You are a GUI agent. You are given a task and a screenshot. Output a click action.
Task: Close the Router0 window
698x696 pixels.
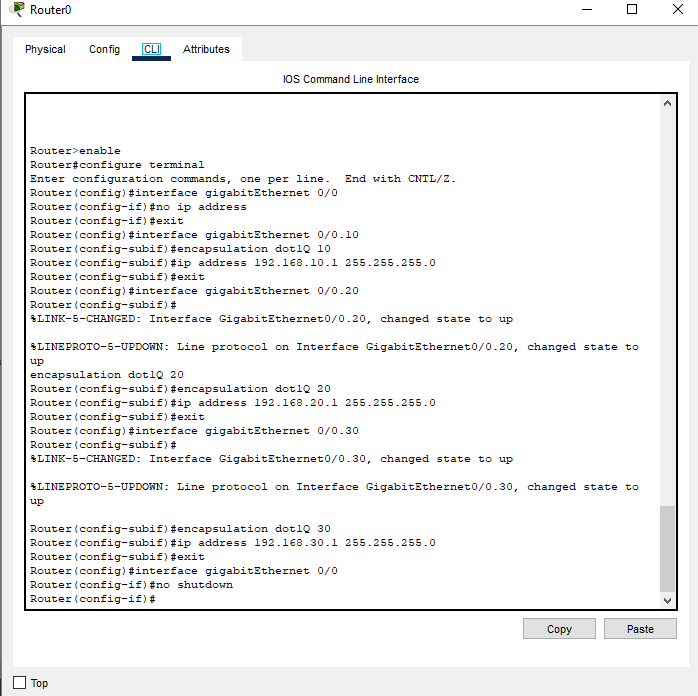pyautogui.click(x=678, y=9)
